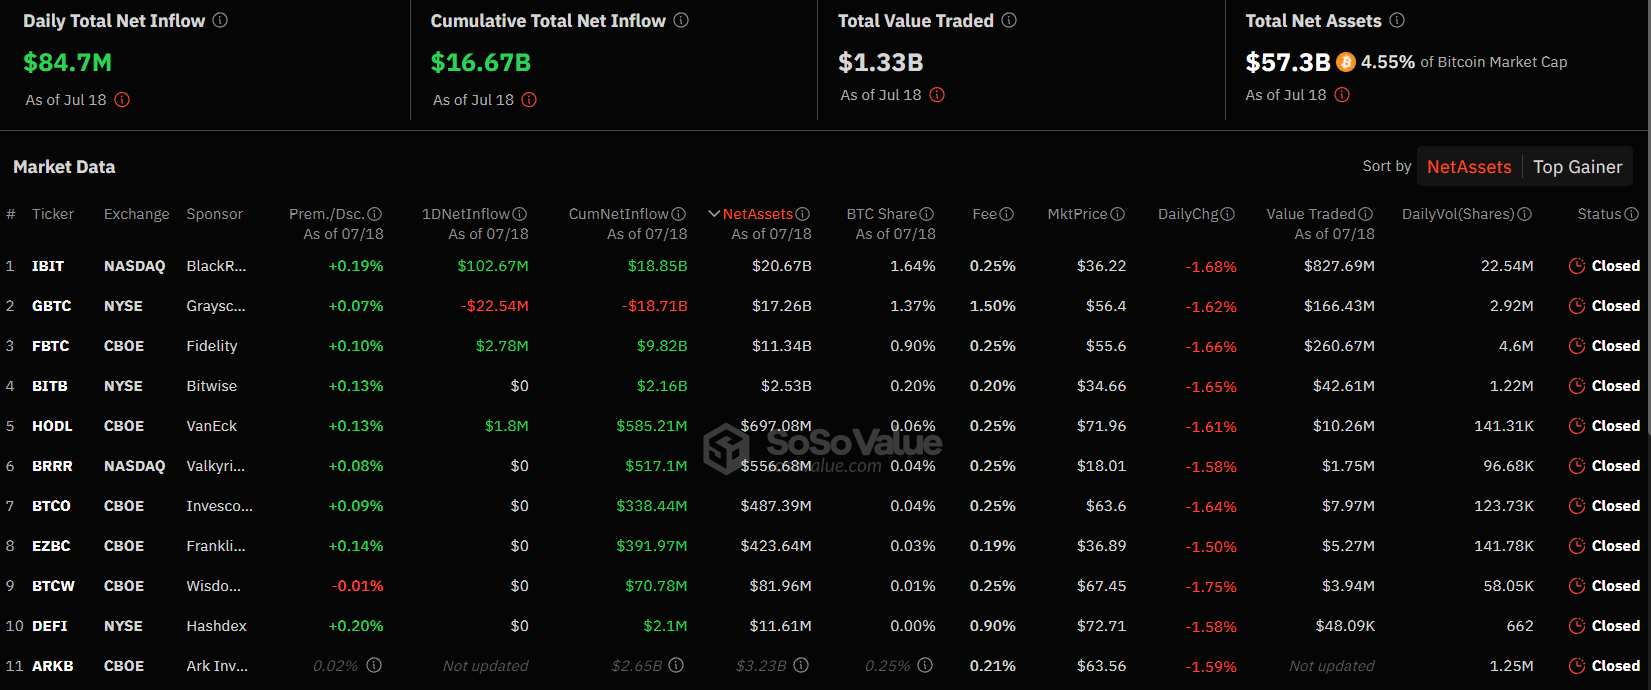Click info icon next to ARKB $3.23B value
The height and width of the screenshot is (690, 1651).
[802, 665]
